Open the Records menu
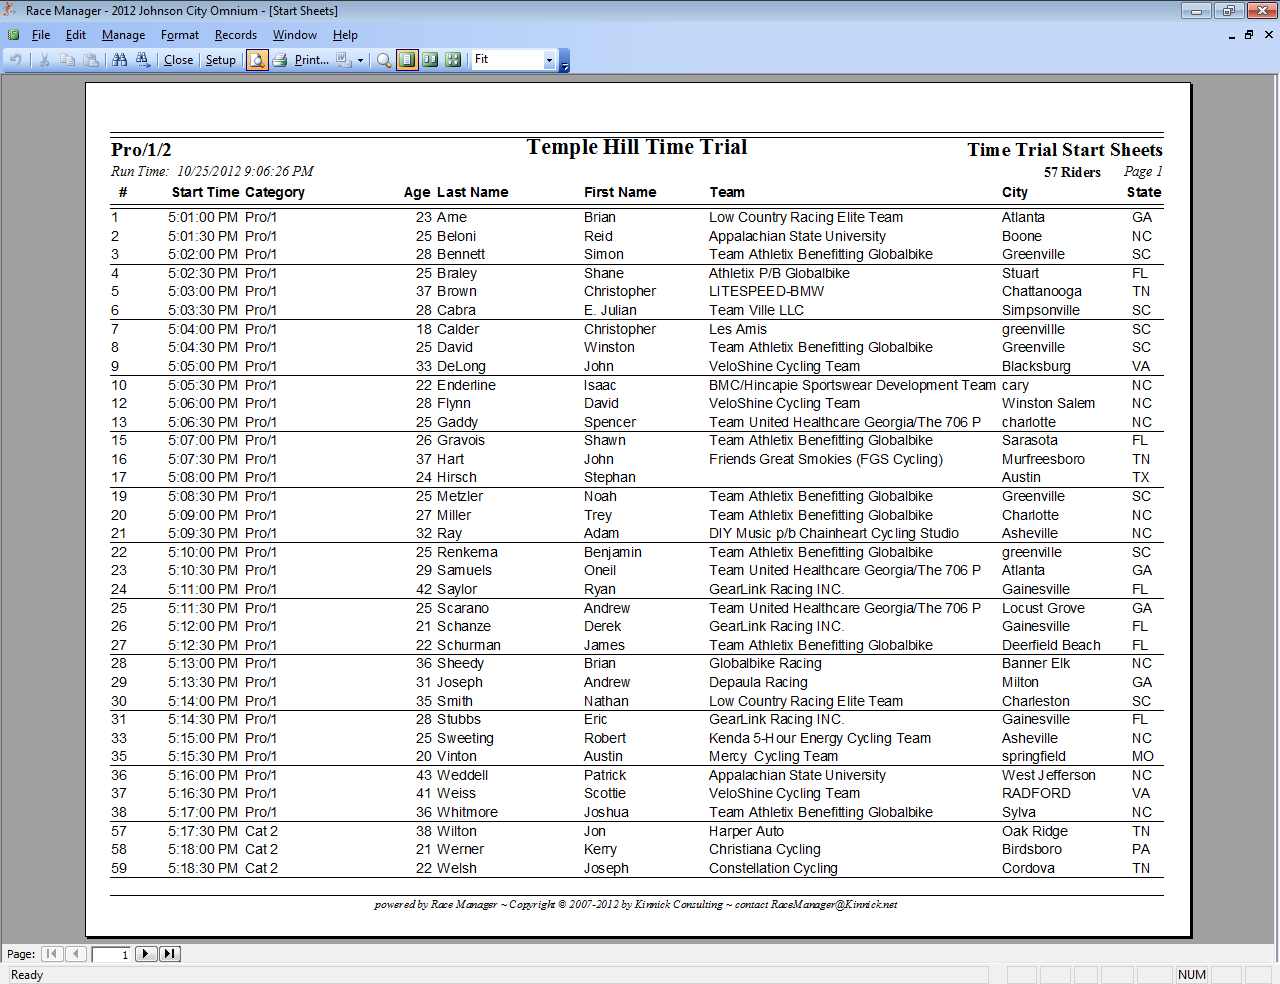Viewport: 1280px width, 984px height. pos(236,35)
